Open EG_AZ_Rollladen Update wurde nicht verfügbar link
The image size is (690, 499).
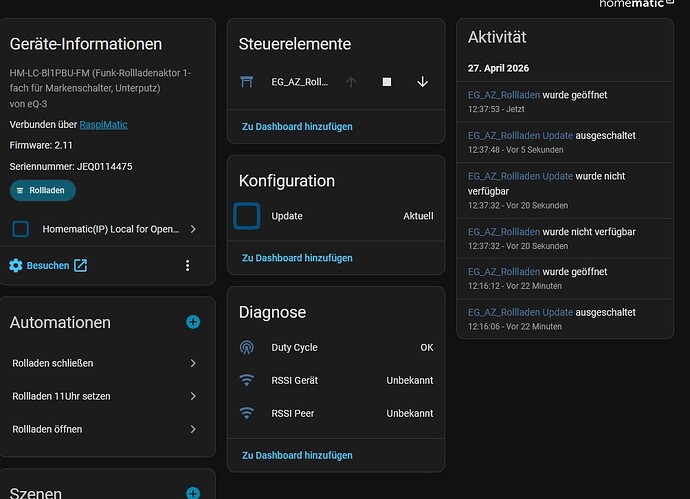point(520,176)
